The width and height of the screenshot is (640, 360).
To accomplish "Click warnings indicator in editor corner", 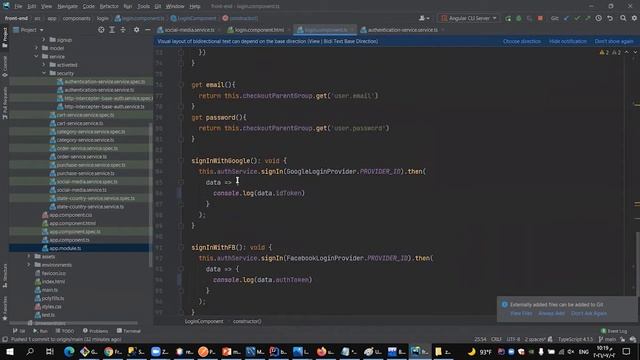I will point(604,52).
